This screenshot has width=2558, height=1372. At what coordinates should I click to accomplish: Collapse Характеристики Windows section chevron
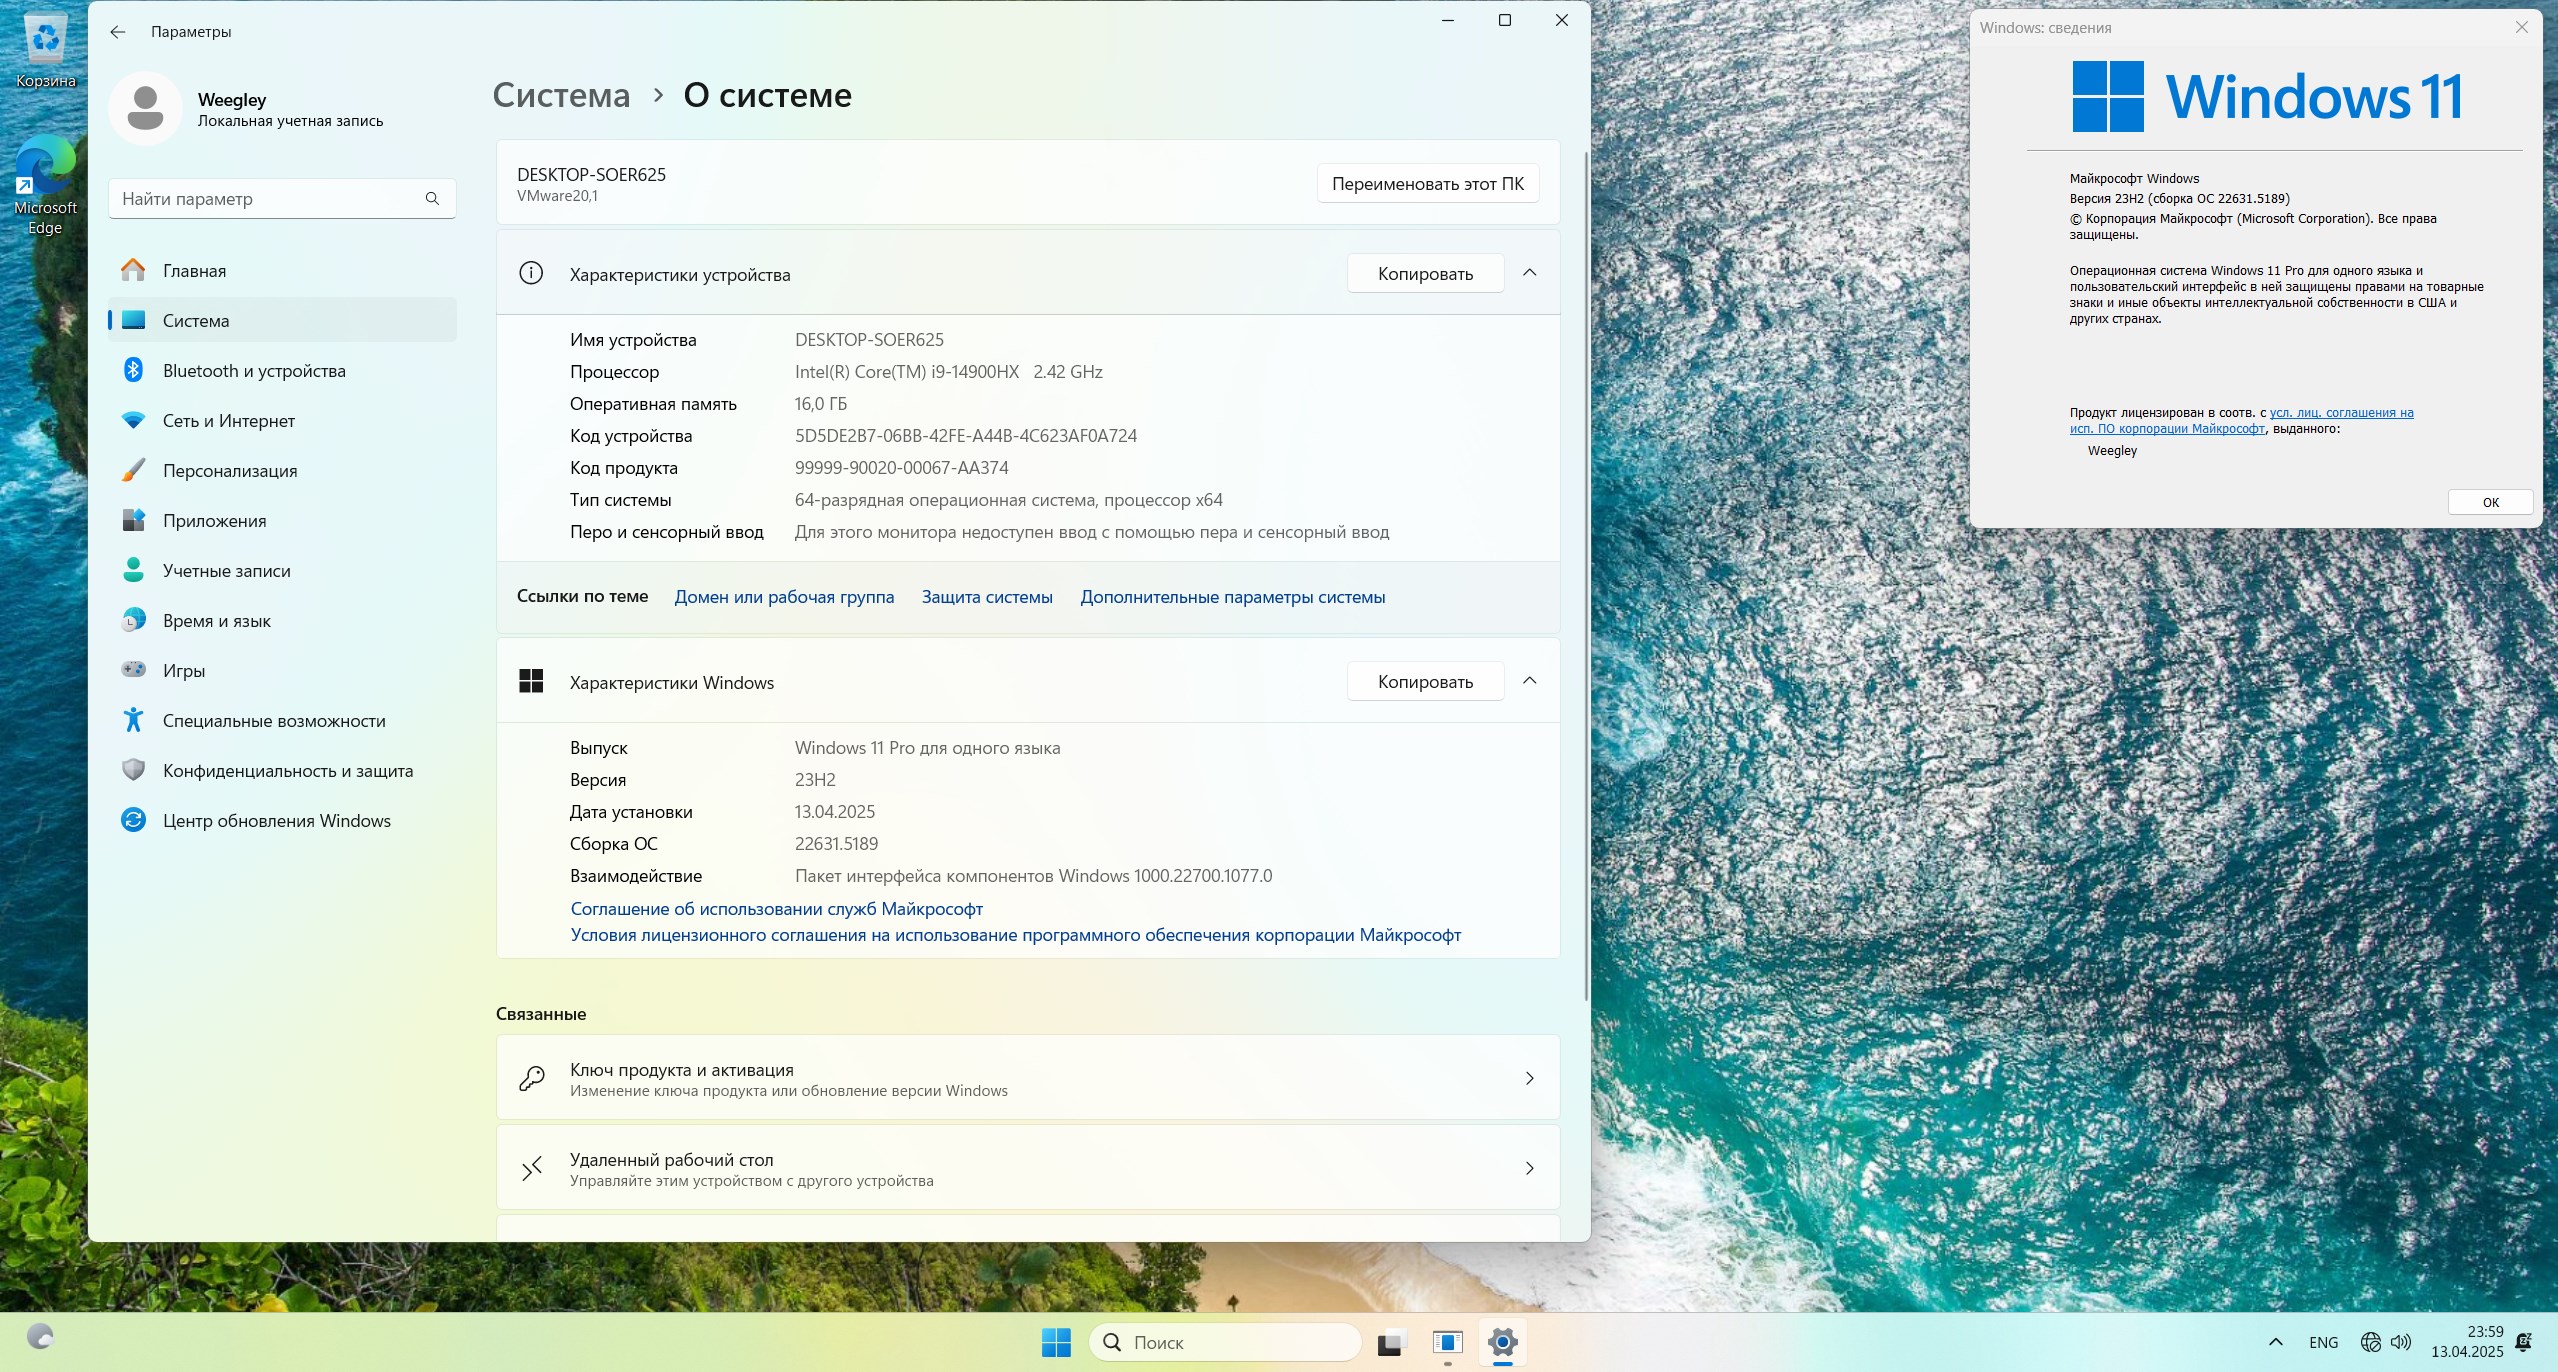click(1529, 681)
